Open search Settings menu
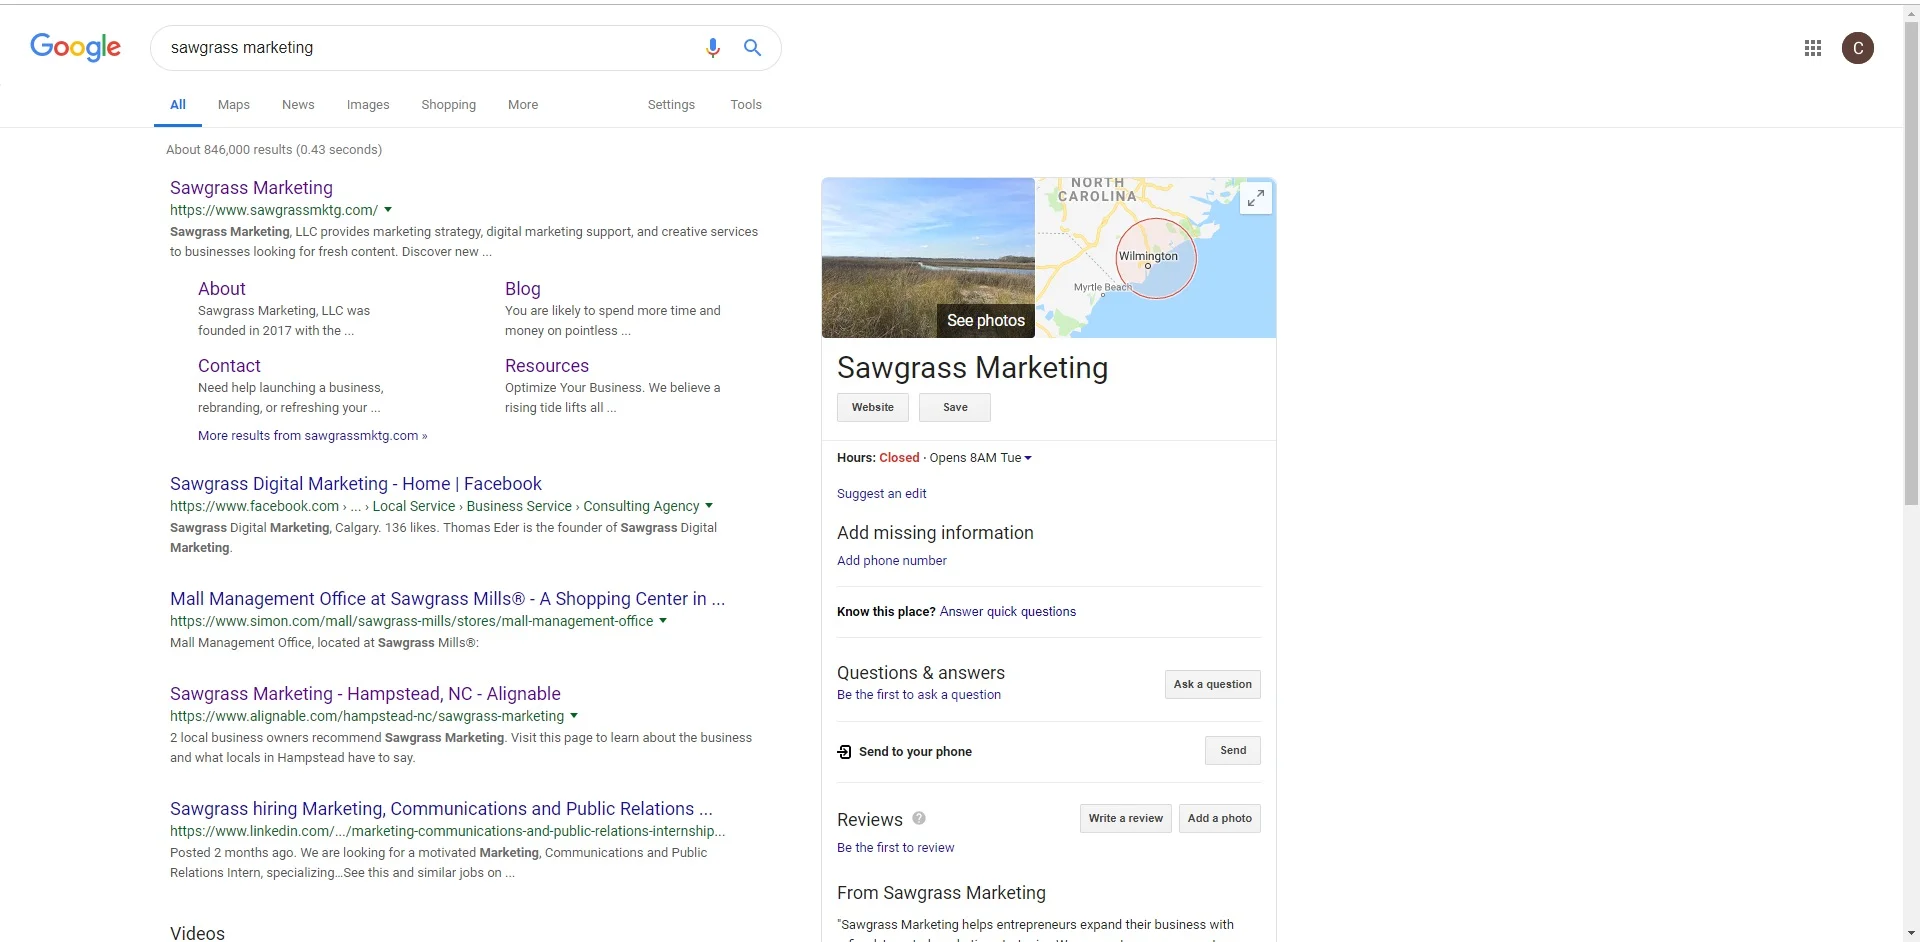The image size is (1920, 942). click(671, 105)
